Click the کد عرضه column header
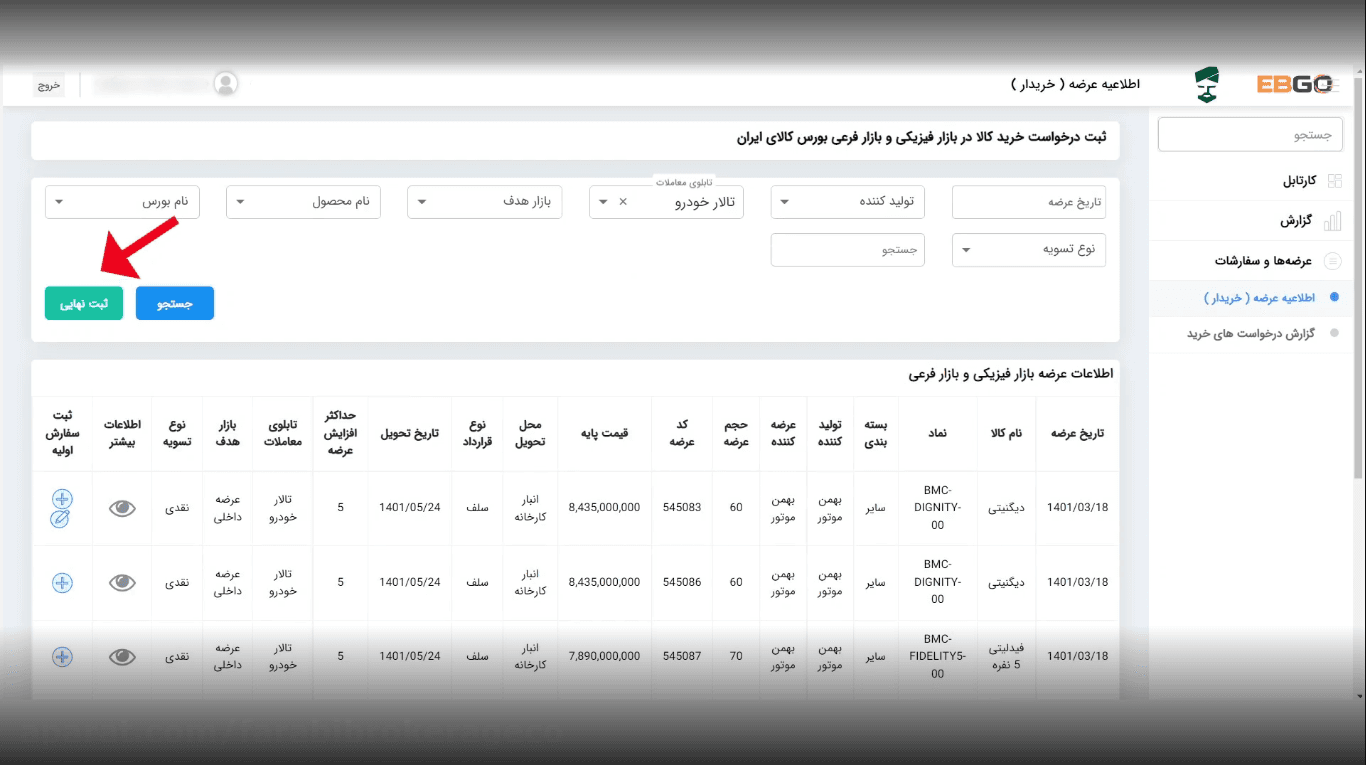The height and width of the screenshot is (765, 1366). pyautogui.click(x=682, y=434)
